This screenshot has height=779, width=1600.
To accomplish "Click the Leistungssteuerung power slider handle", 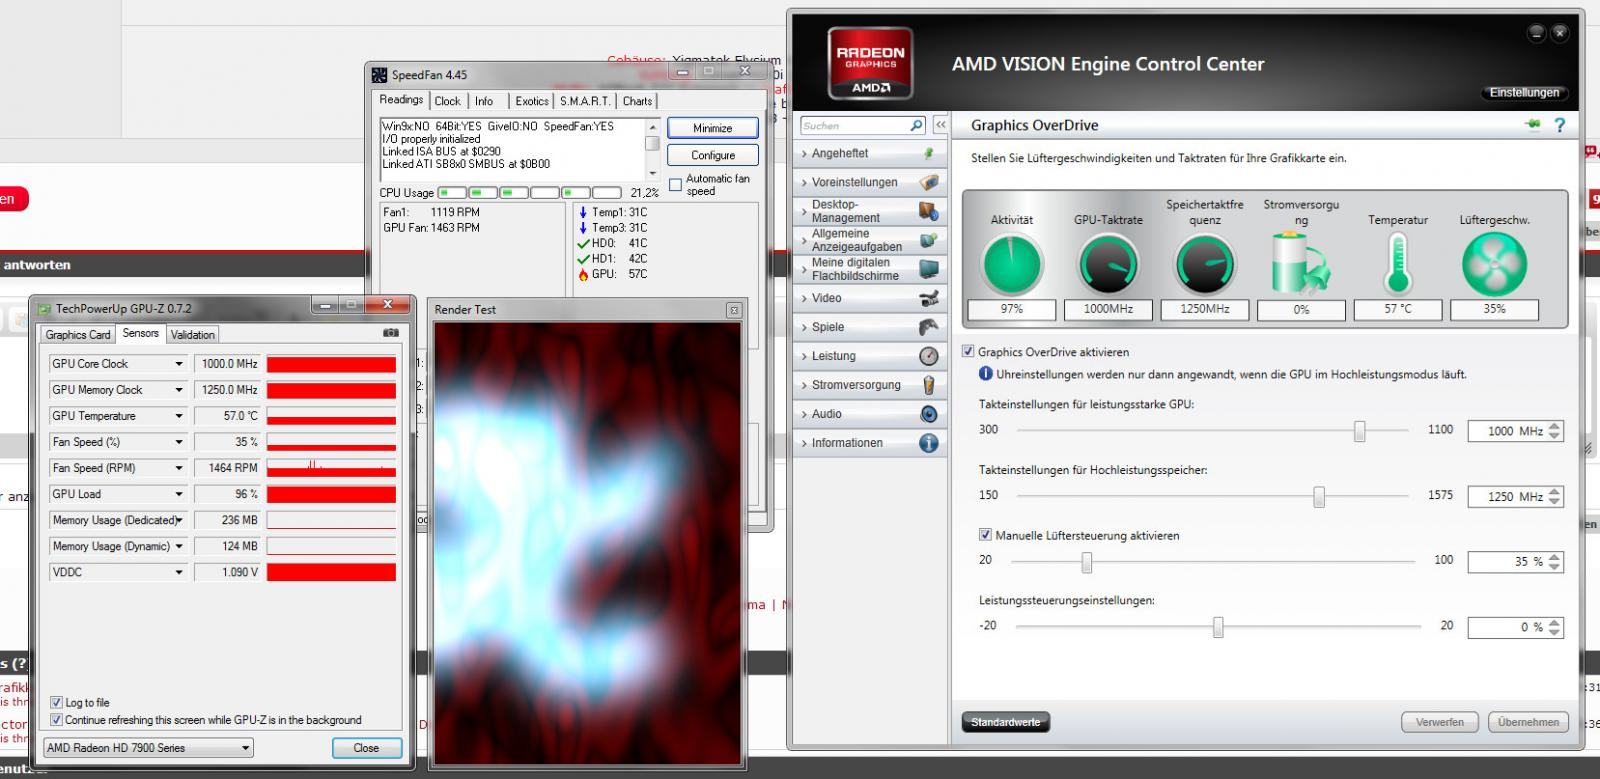I will (x=1218, y=627).
